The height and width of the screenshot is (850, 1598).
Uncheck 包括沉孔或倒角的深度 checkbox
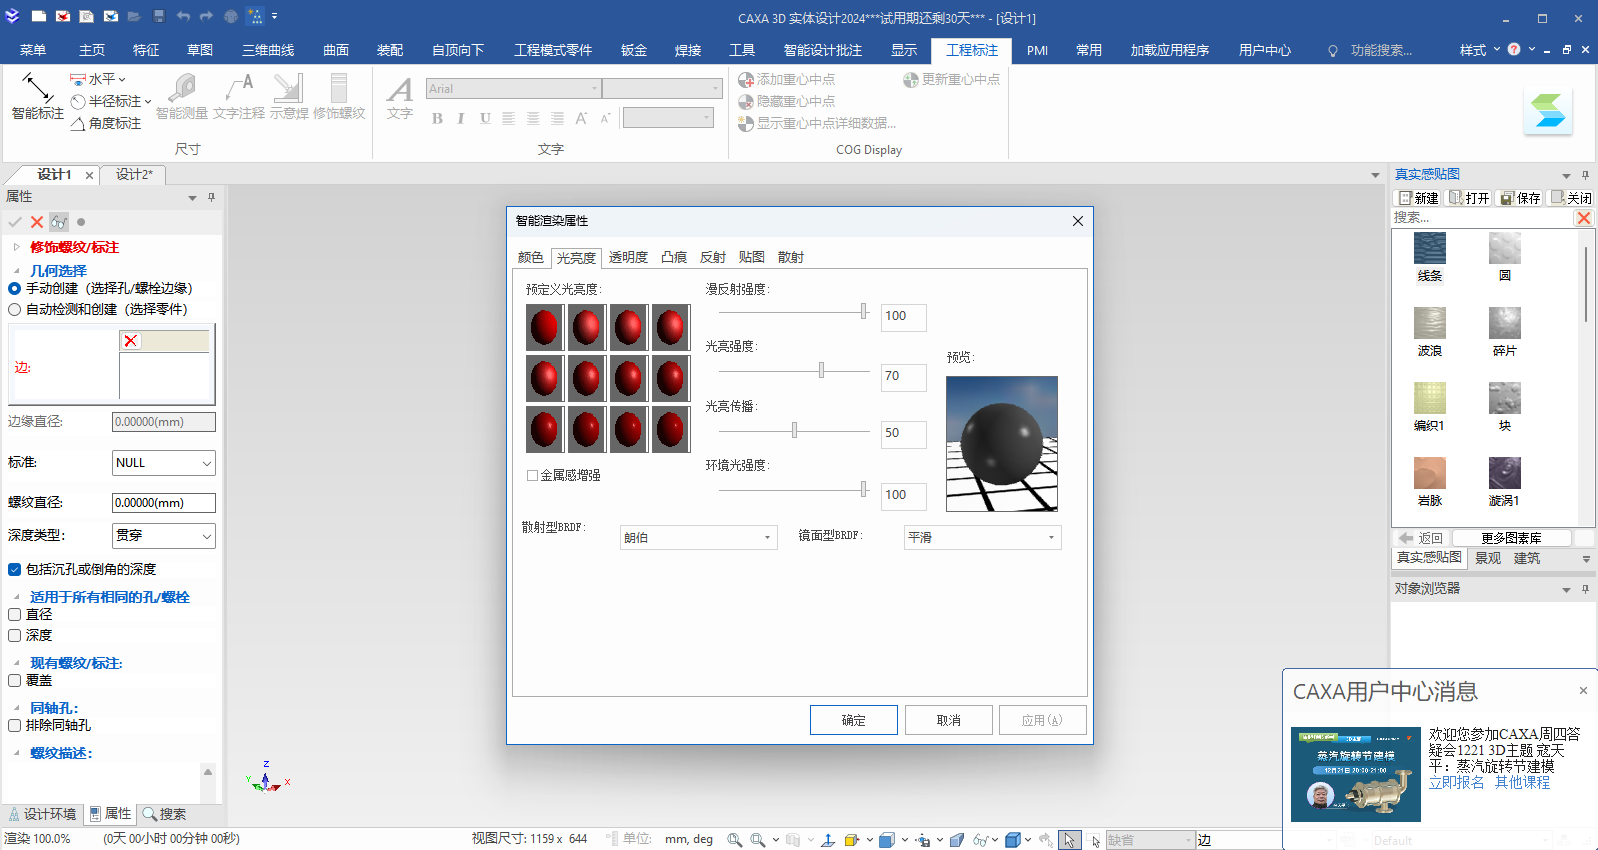click(x=15, y=570)
